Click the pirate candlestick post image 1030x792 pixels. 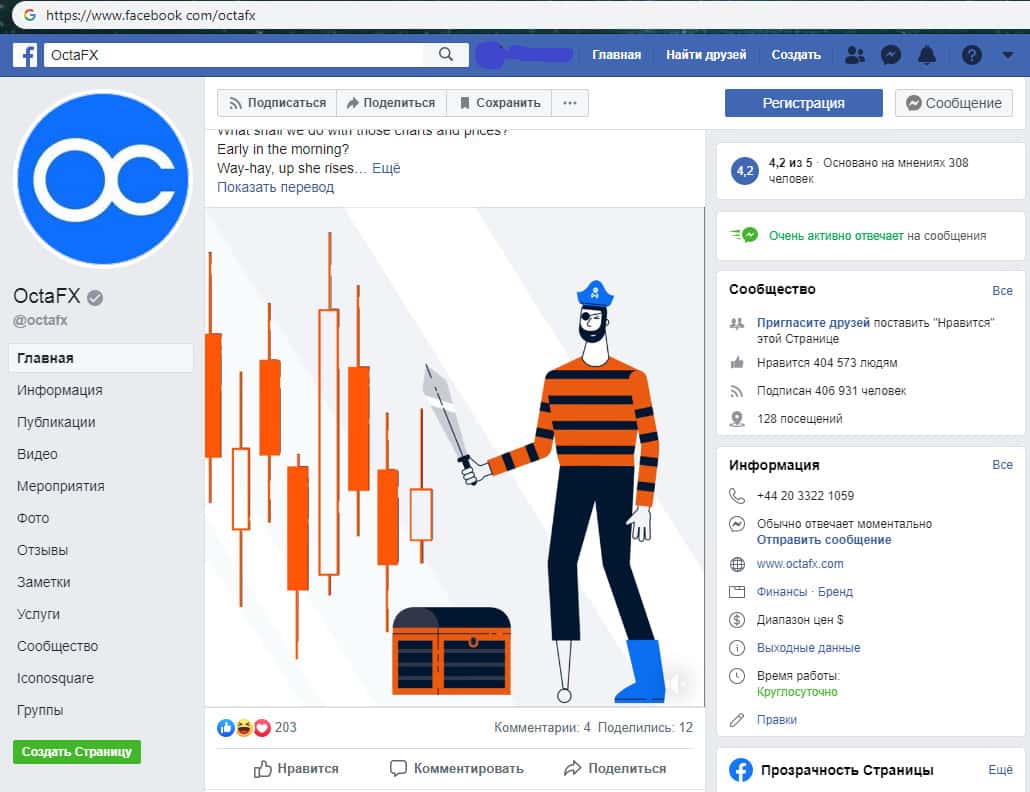click(455, 457)
